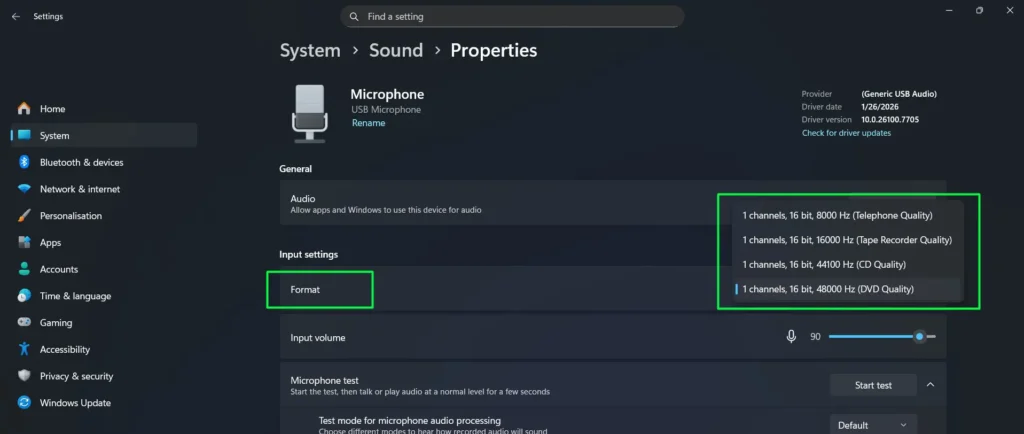This screenshot has width=1024, height=434.
Task: Click the Accounts person icon
Action: coord(24,269)
